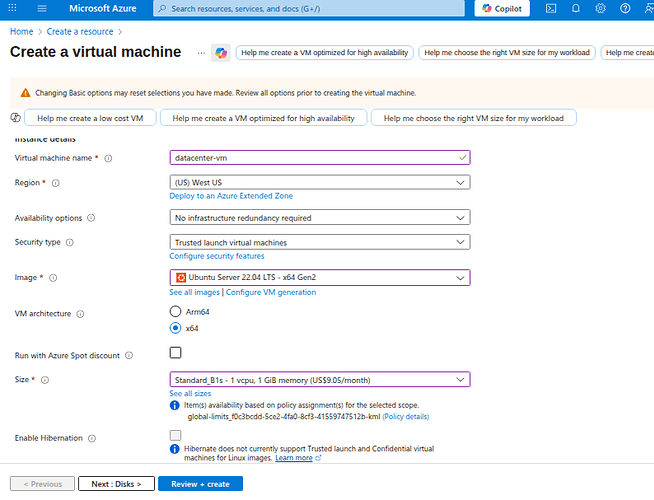Image resolution: width=654 pixels, height=500 pixels.
Task: Open portal settings gear
Action: (599, 9)
